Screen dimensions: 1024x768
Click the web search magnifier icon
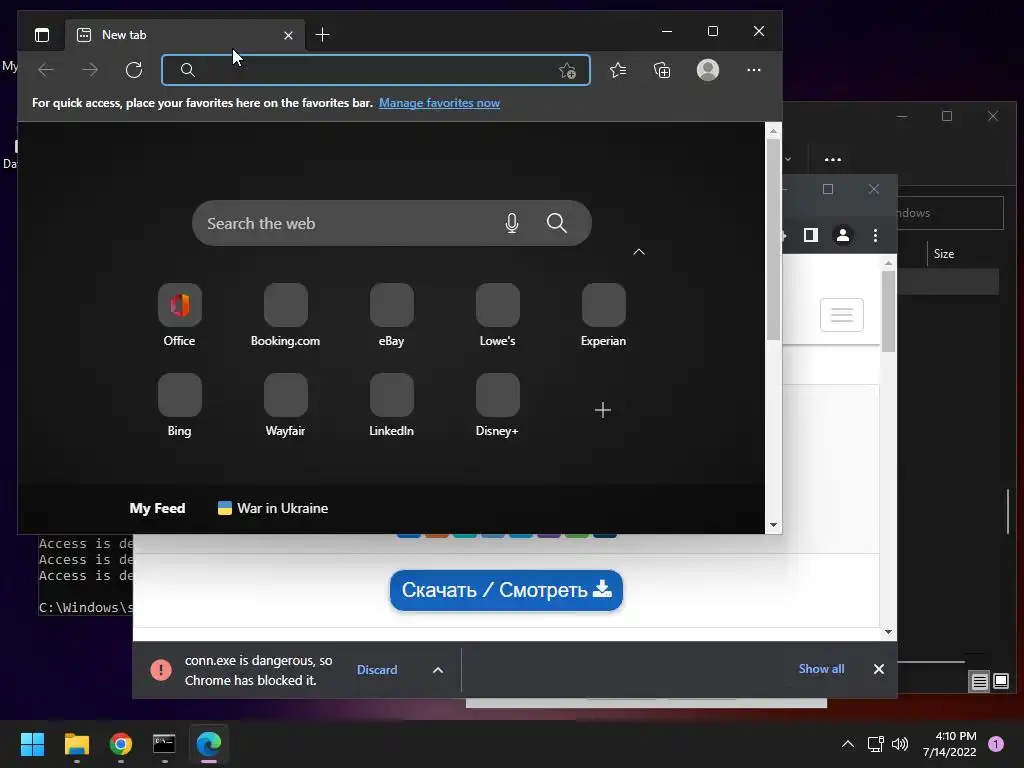point(556,223)
